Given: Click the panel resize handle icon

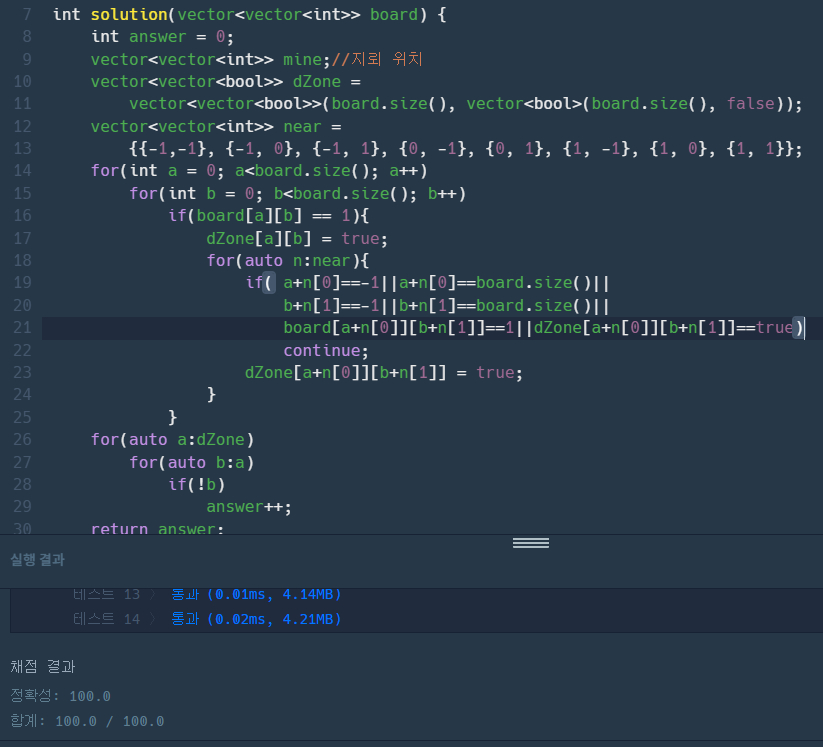Looking at the screenshot, I should point(530,543).
